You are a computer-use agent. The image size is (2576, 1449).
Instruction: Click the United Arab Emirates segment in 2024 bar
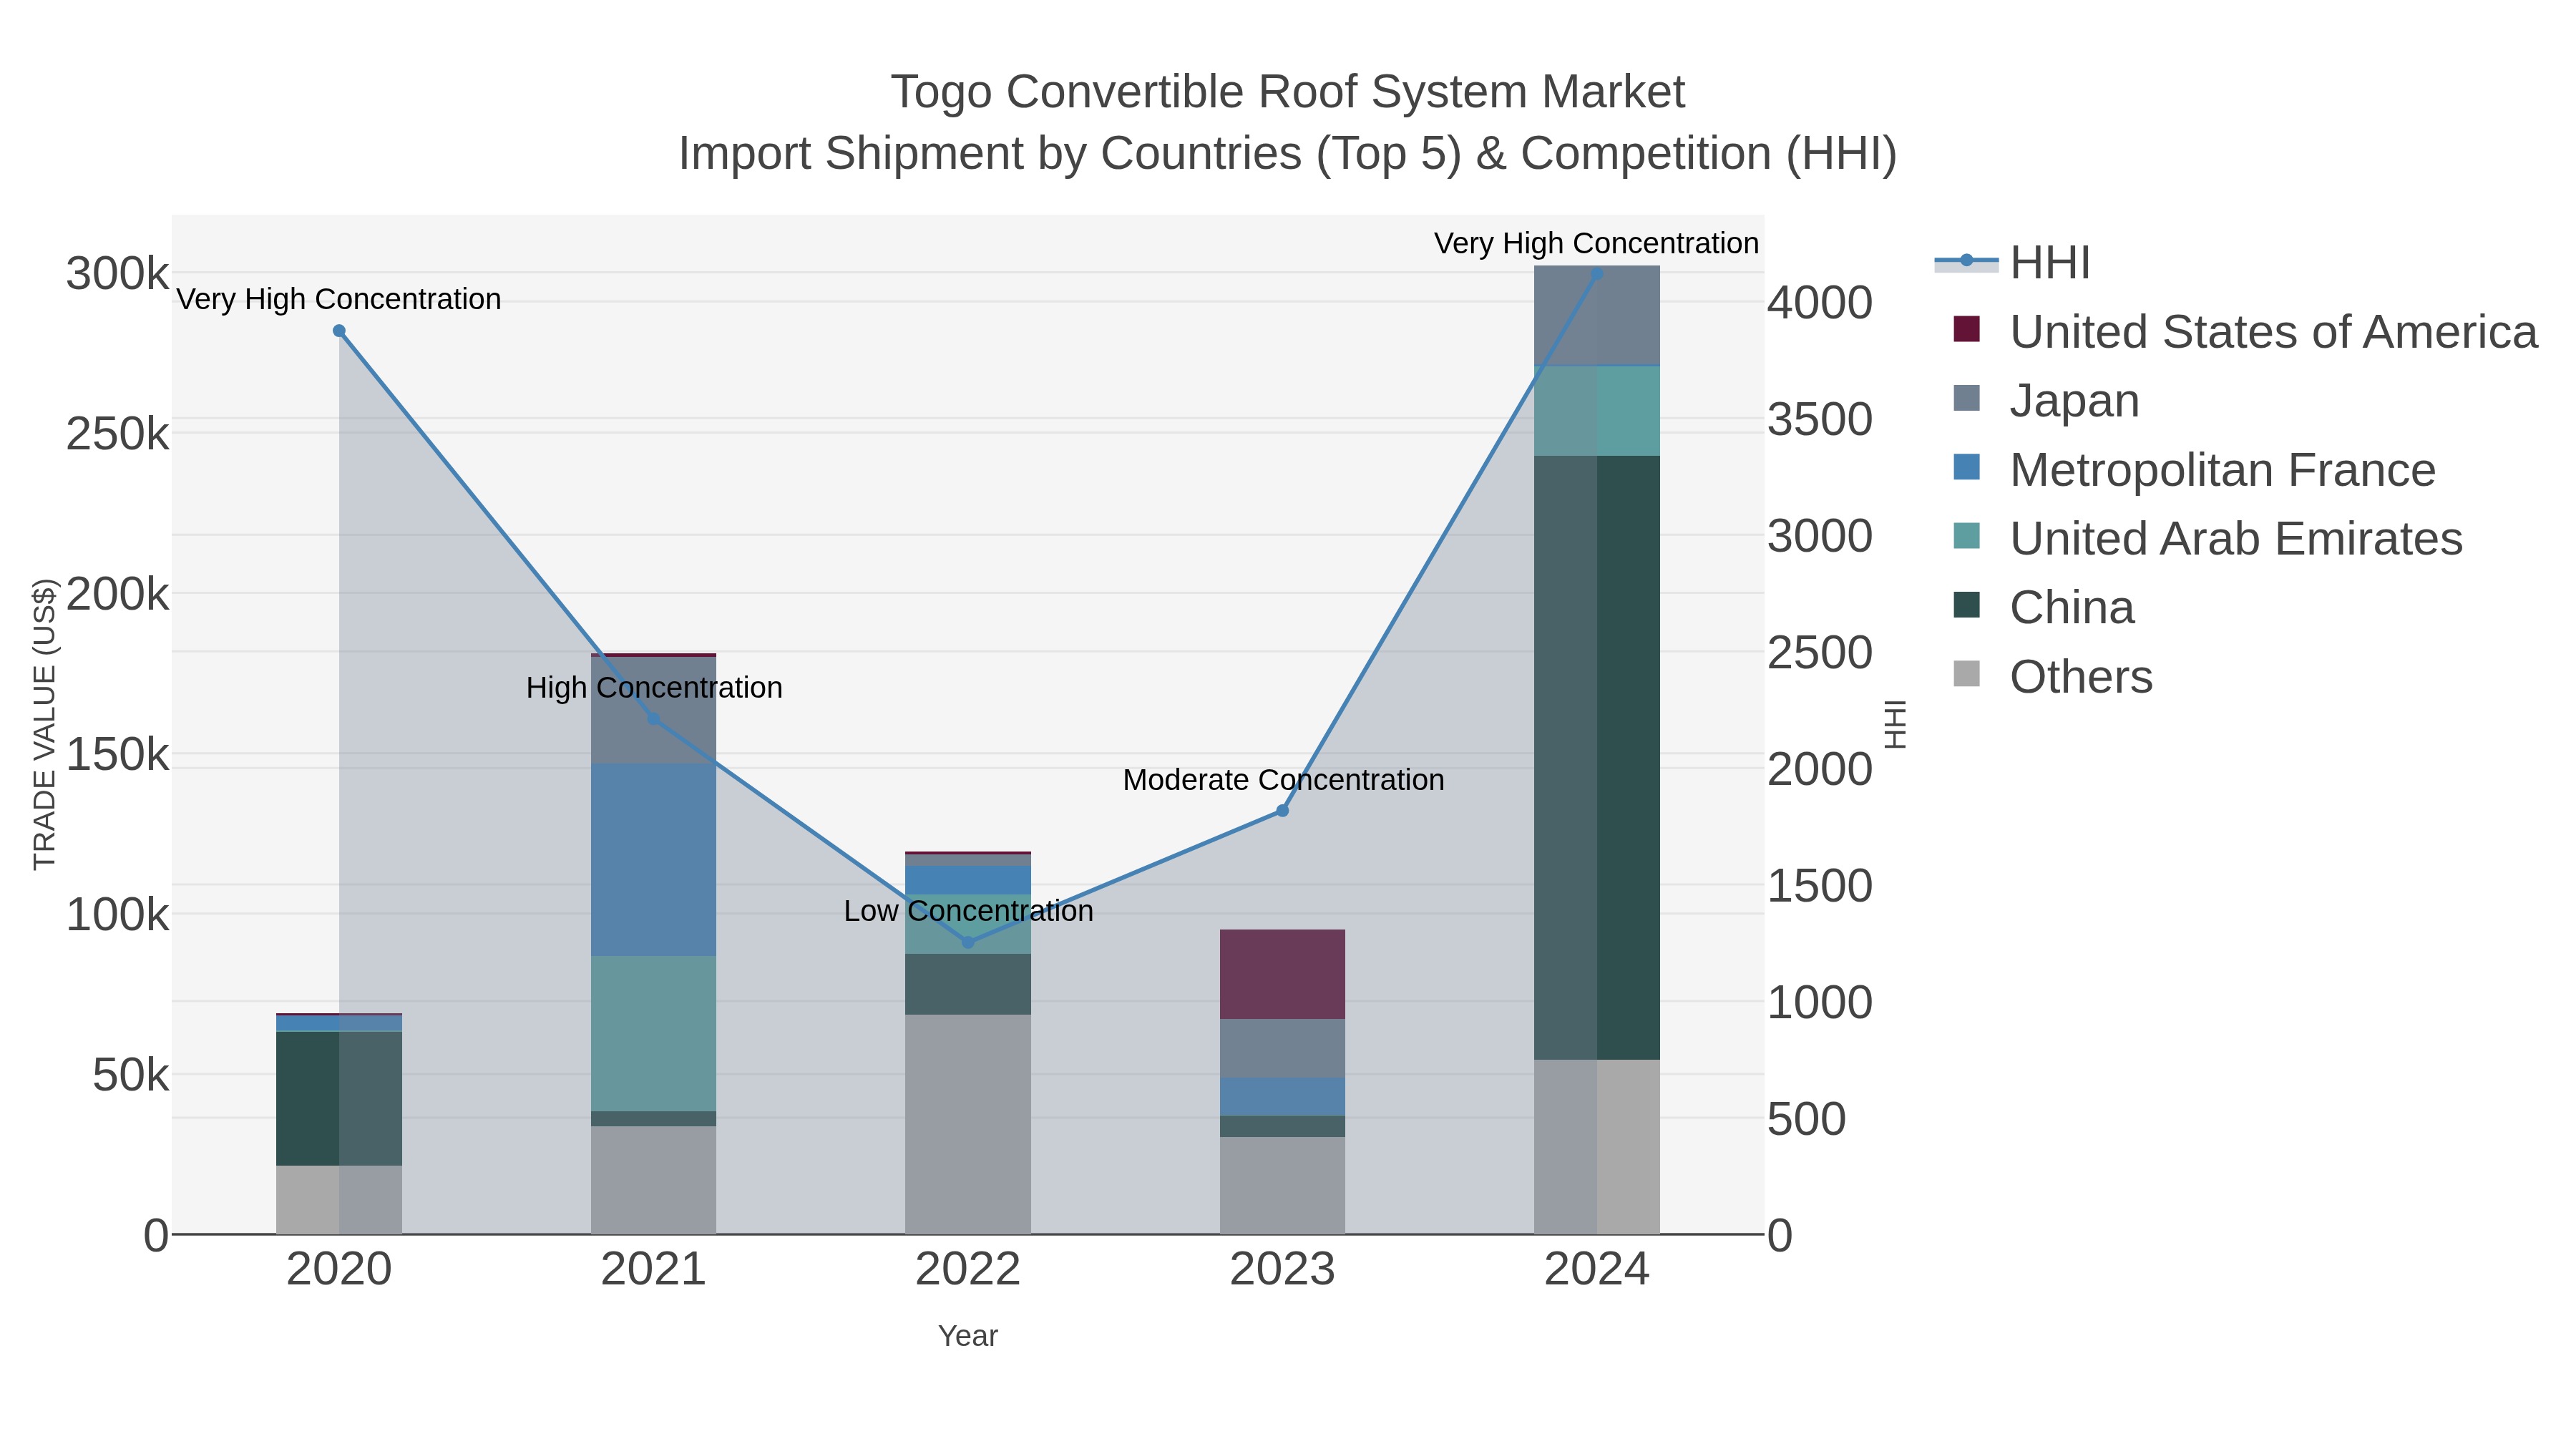(1597, 411)
